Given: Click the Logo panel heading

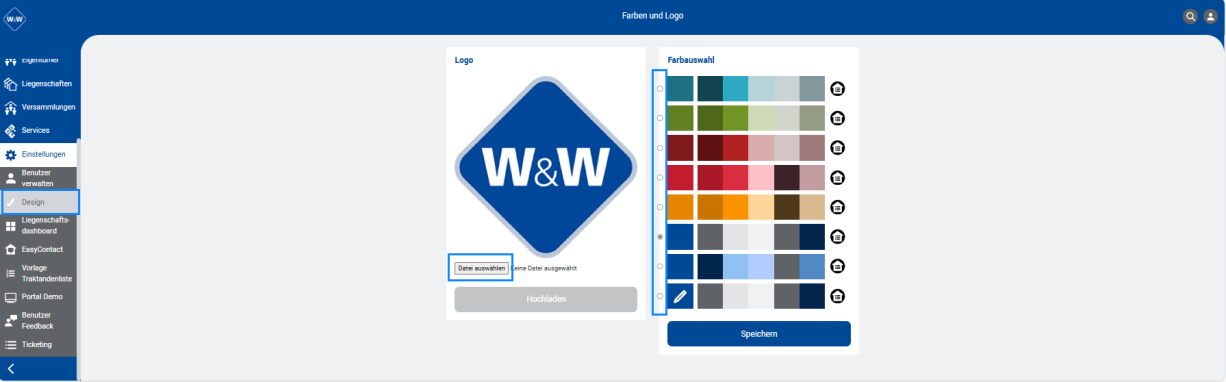Looking at the screenshot, I should 464,60.
